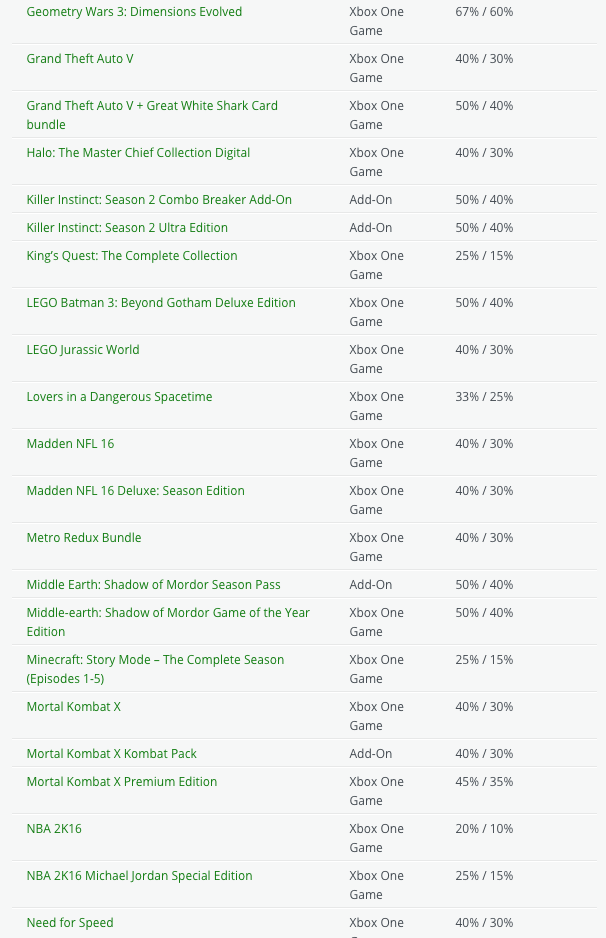The image size is (606, 938).
Task: Open the LEGO Jurassic World link
Action: pyautogui.click(x=83, y=350)
